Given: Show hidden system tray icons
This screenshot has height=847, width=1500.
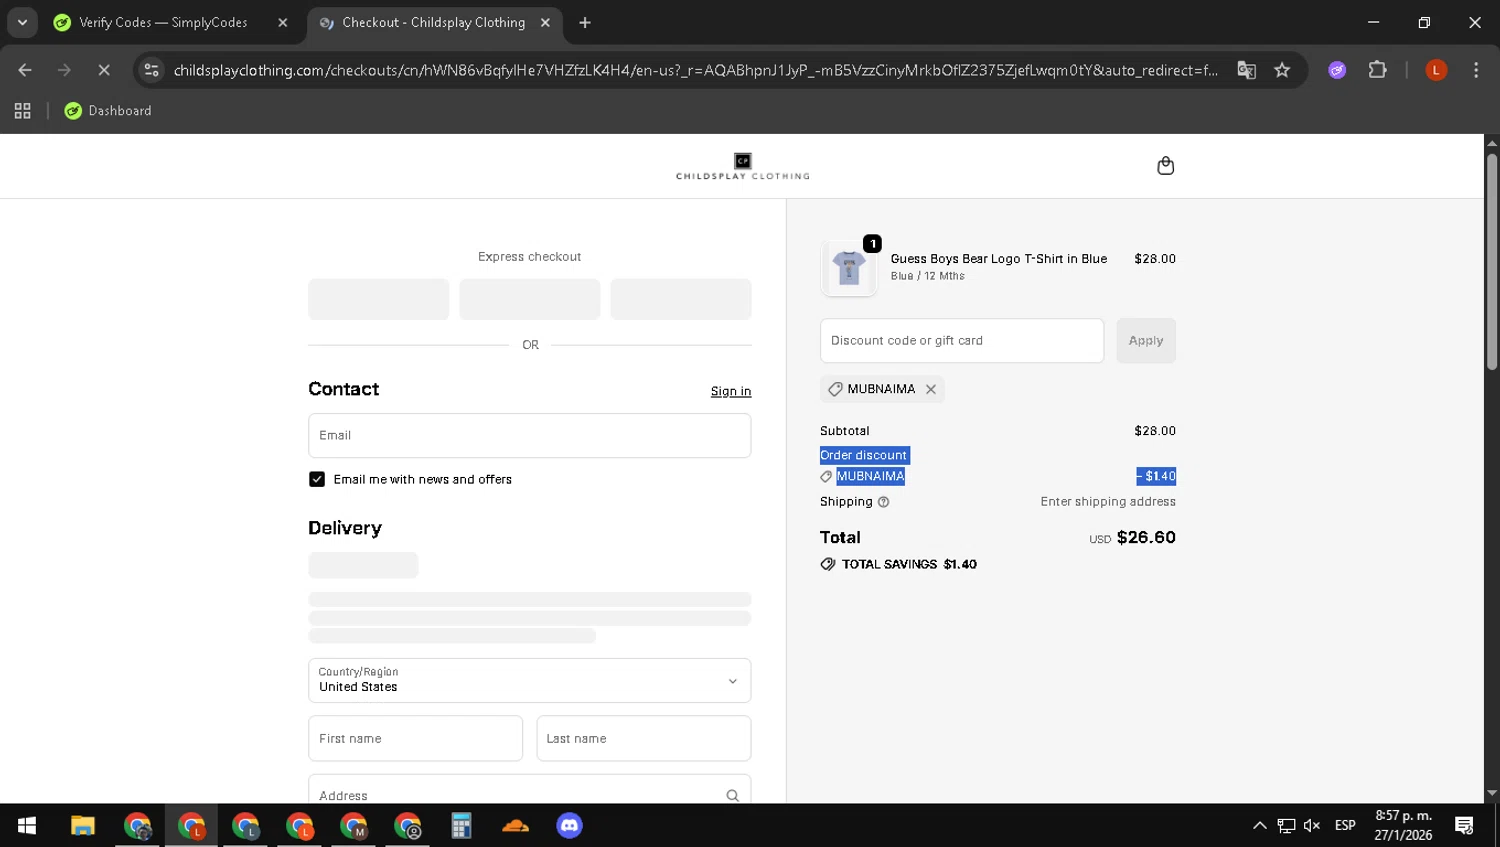Looking at the screenshot, I should (x=1260, y=826).
